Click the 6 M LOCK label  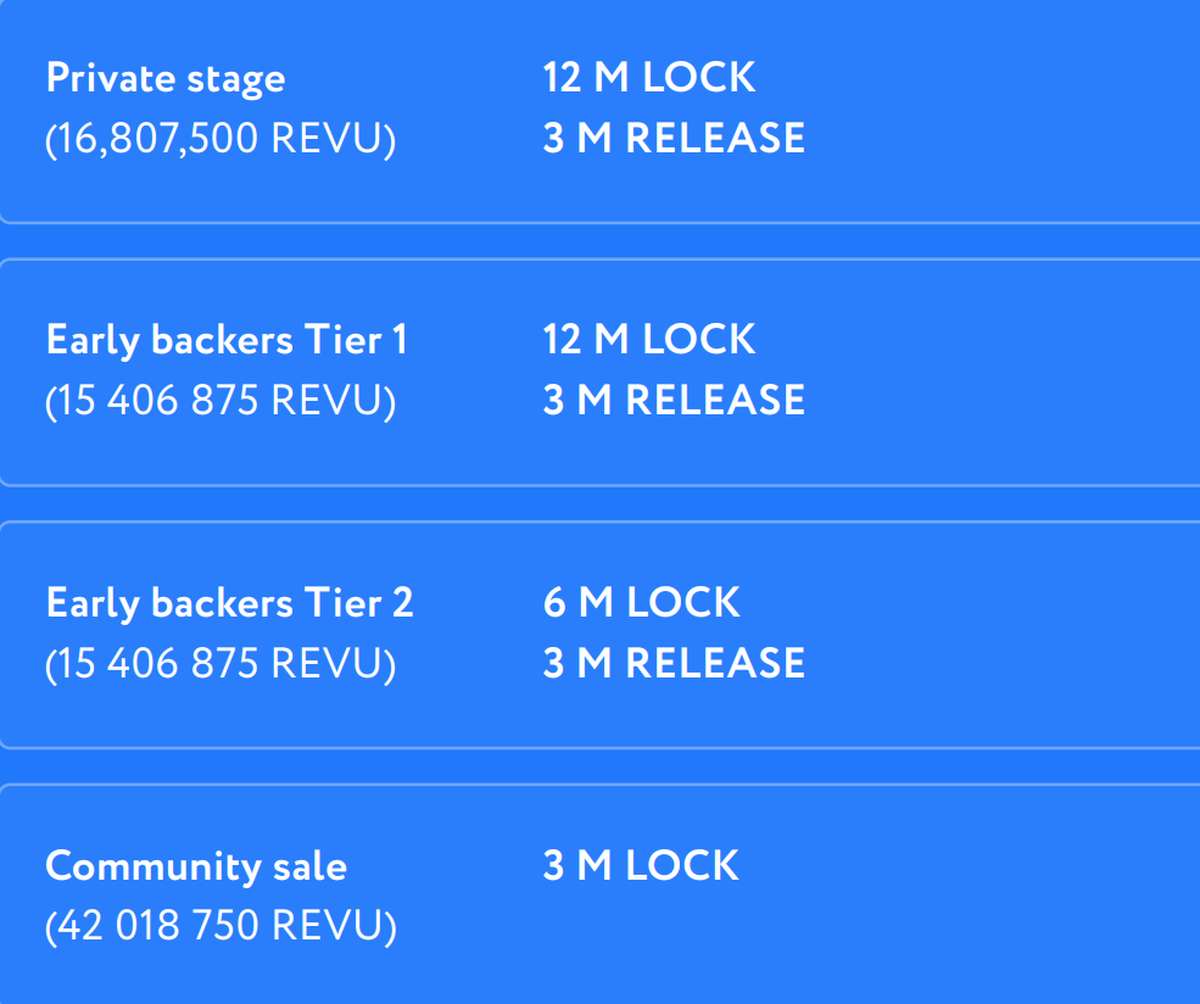point(641,602)
